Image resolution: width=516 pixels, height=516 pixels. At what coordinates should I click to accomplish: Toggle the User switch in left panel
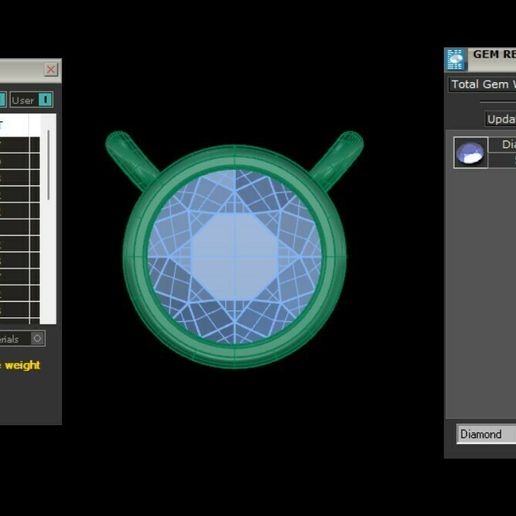[x=46, y=100]
